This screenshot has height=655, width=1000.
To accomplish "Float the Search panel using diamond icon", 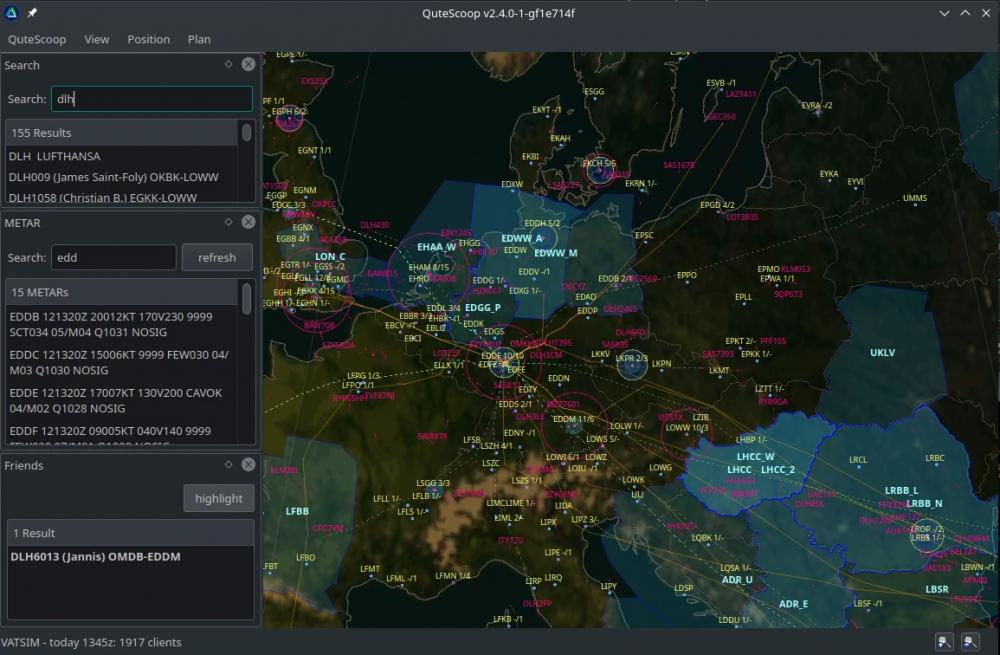I will [228, 65].
